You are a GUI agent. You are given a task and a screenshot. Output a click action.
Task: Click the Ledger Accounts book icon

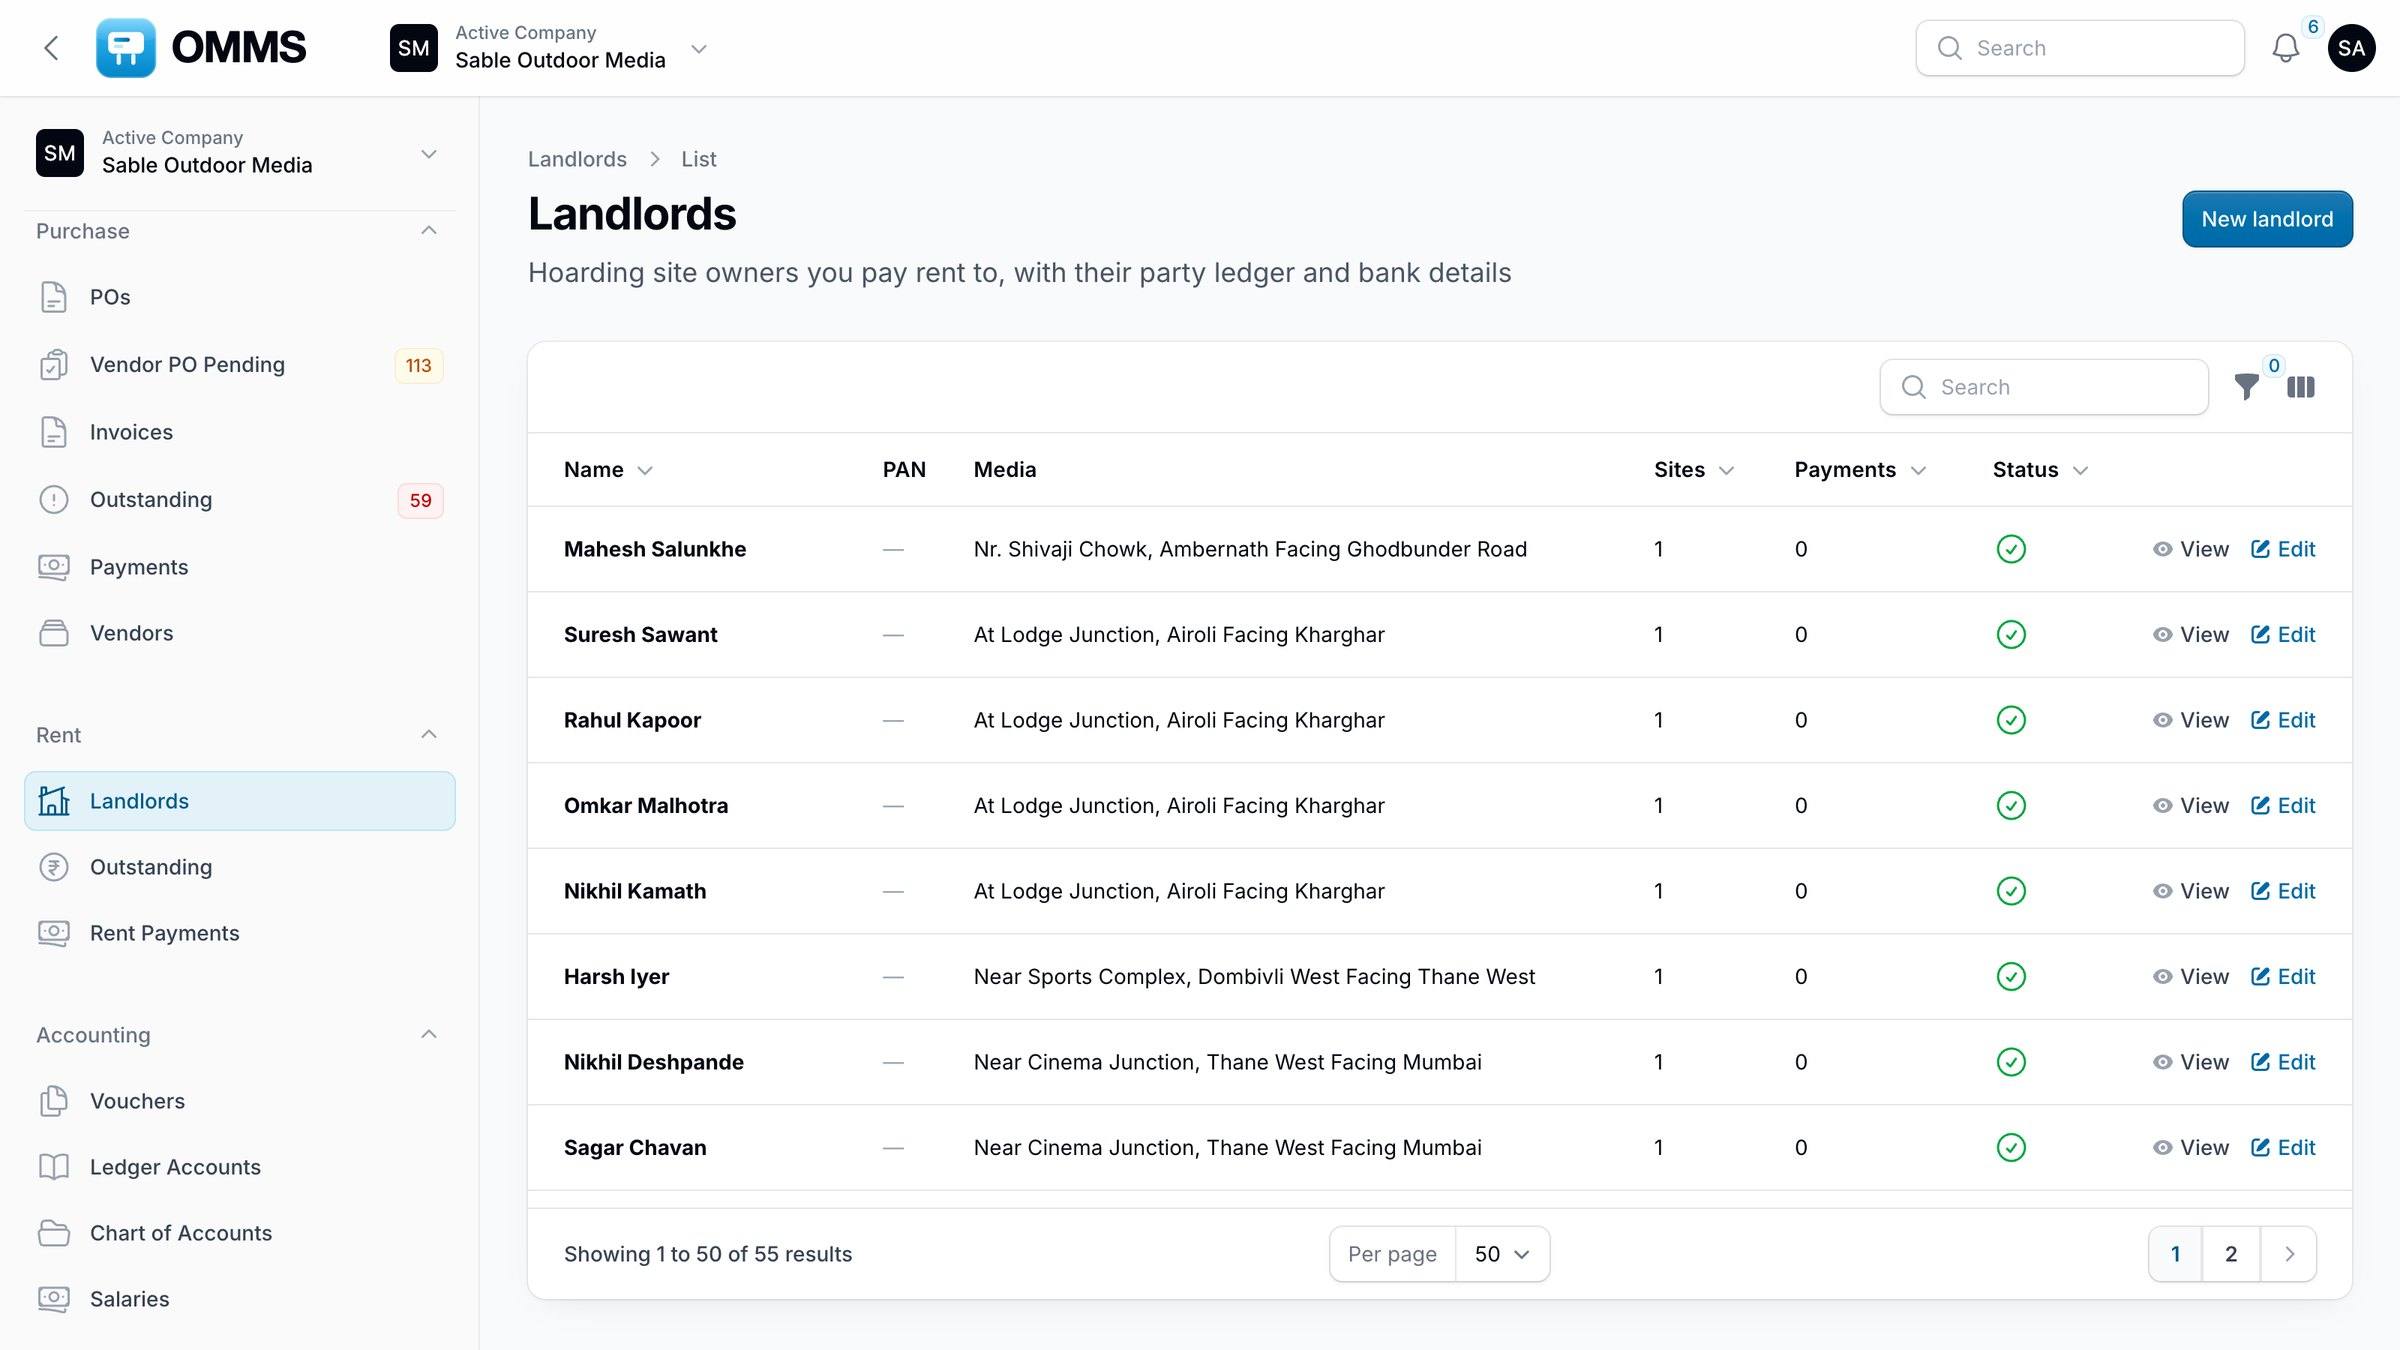pyautogui.click(x=54, y=1167)
